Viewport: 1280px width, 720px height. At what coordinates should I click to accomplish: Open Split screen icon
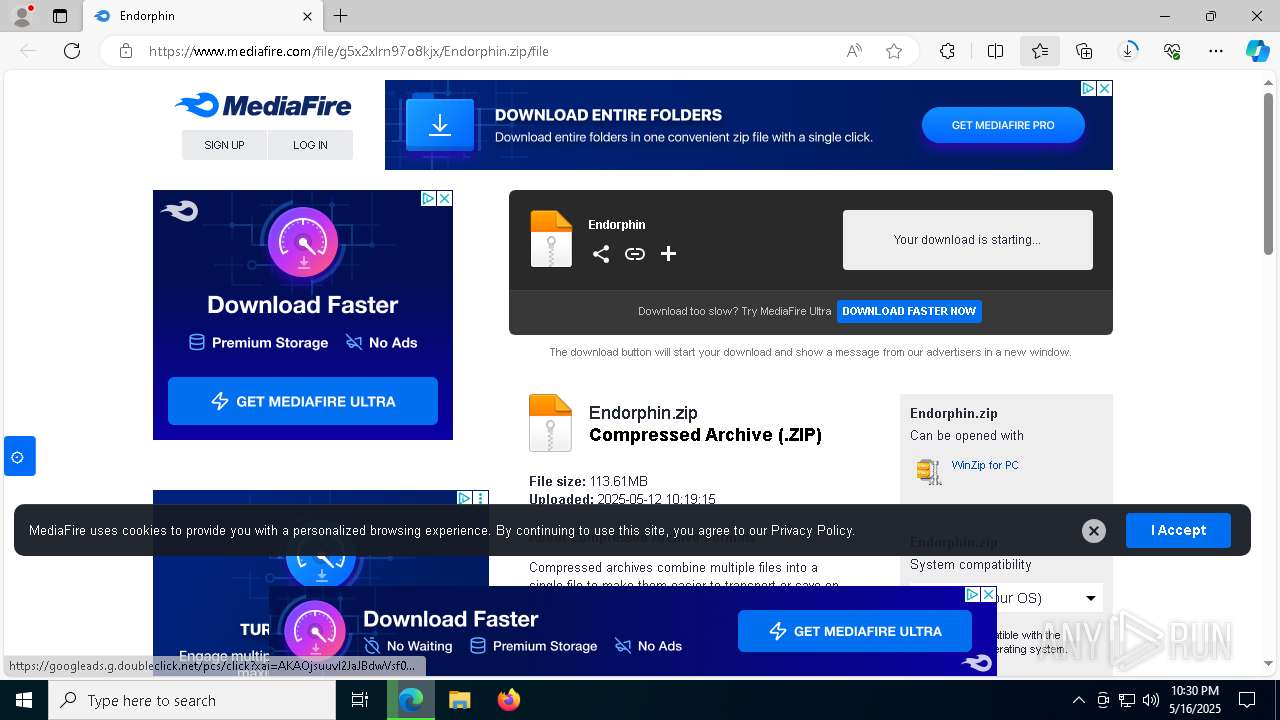[995, 51]
